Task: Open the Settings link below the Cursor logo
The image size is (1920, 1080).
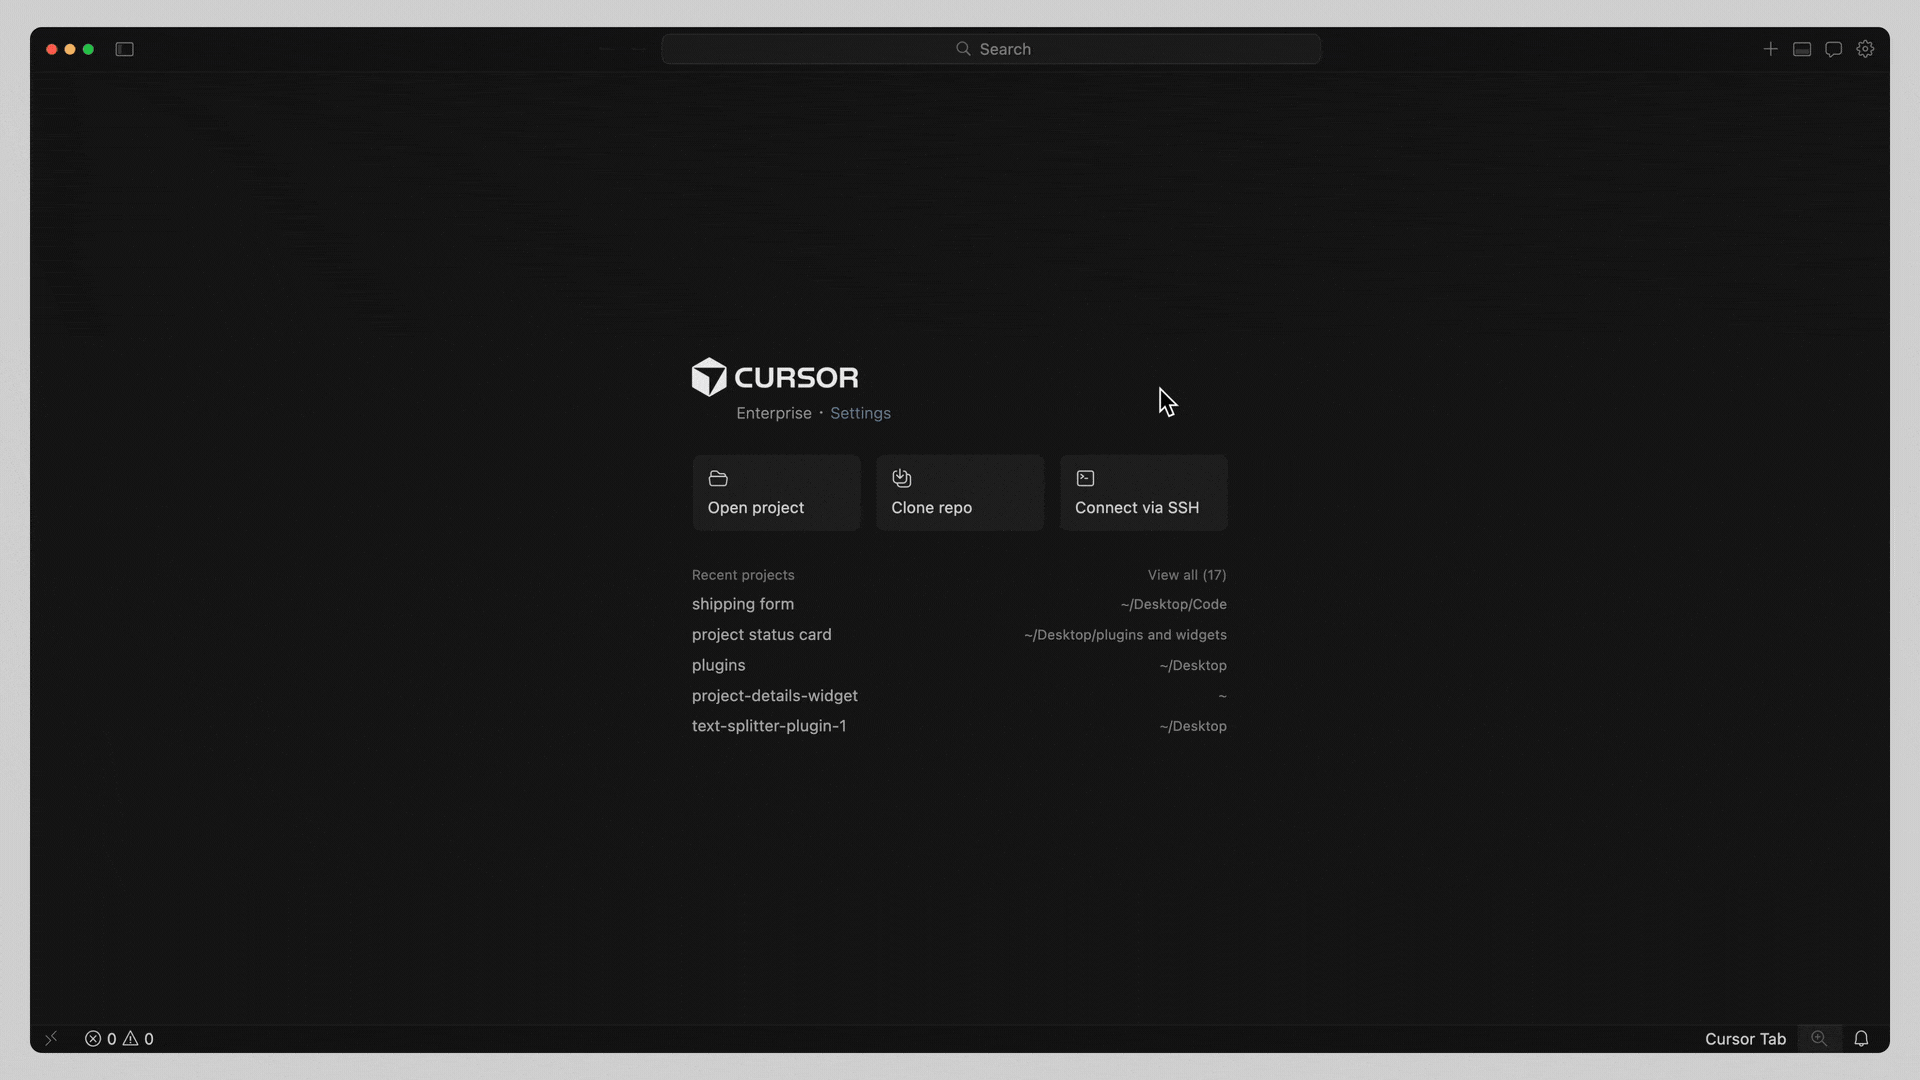Action: tap(860, 412)
